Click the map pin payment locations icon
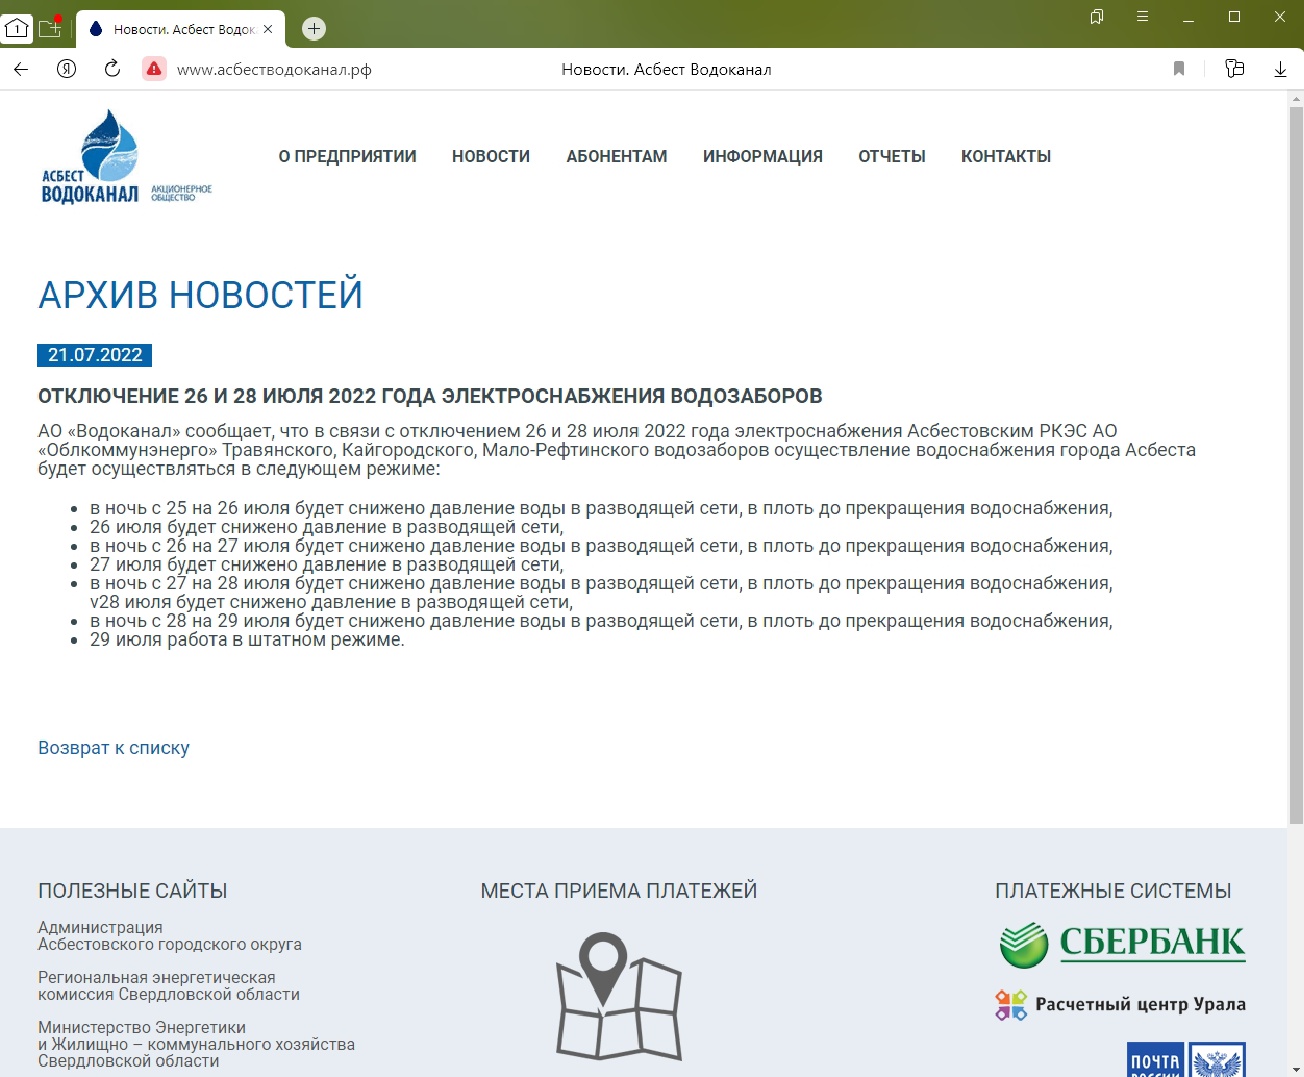Image resolution: width=1304 pixels, height=1077 pixels. [619, 996]
